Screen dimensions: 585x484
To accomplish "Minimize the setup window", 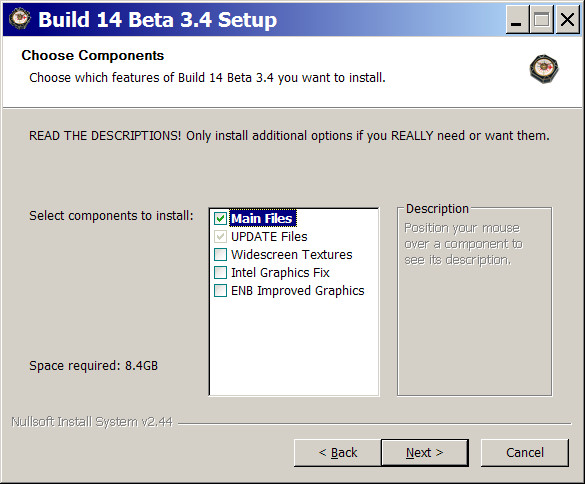I will coord(517,19).
